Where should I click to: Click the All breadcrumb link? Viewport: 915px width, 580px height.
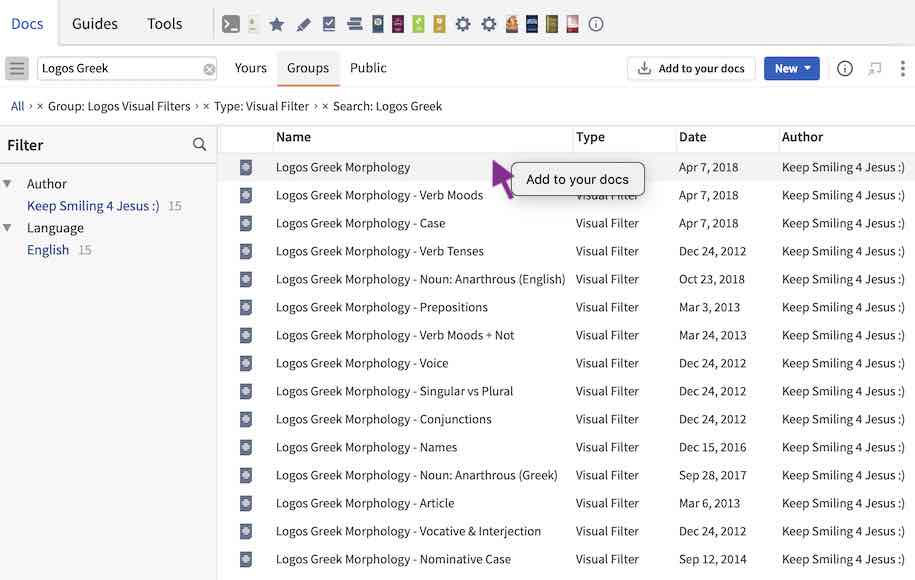coord(18,106)
